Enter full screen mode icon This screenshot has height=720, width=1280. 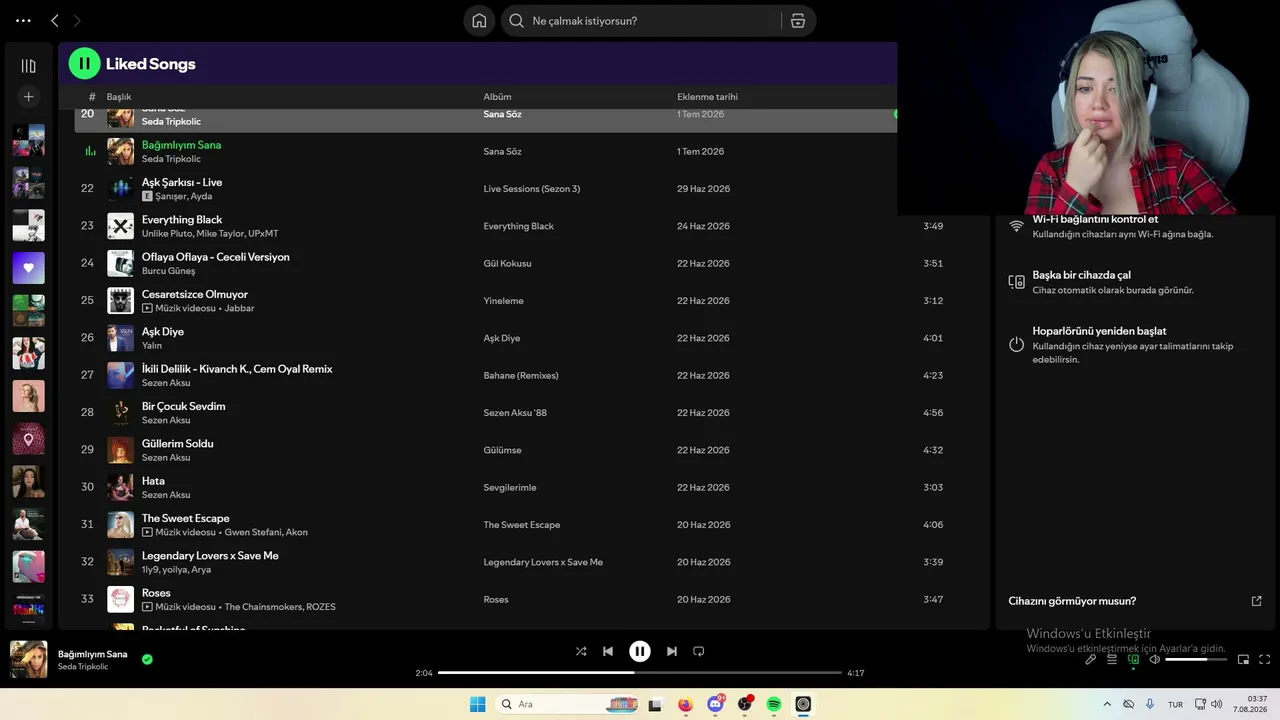coord(1264,659)
